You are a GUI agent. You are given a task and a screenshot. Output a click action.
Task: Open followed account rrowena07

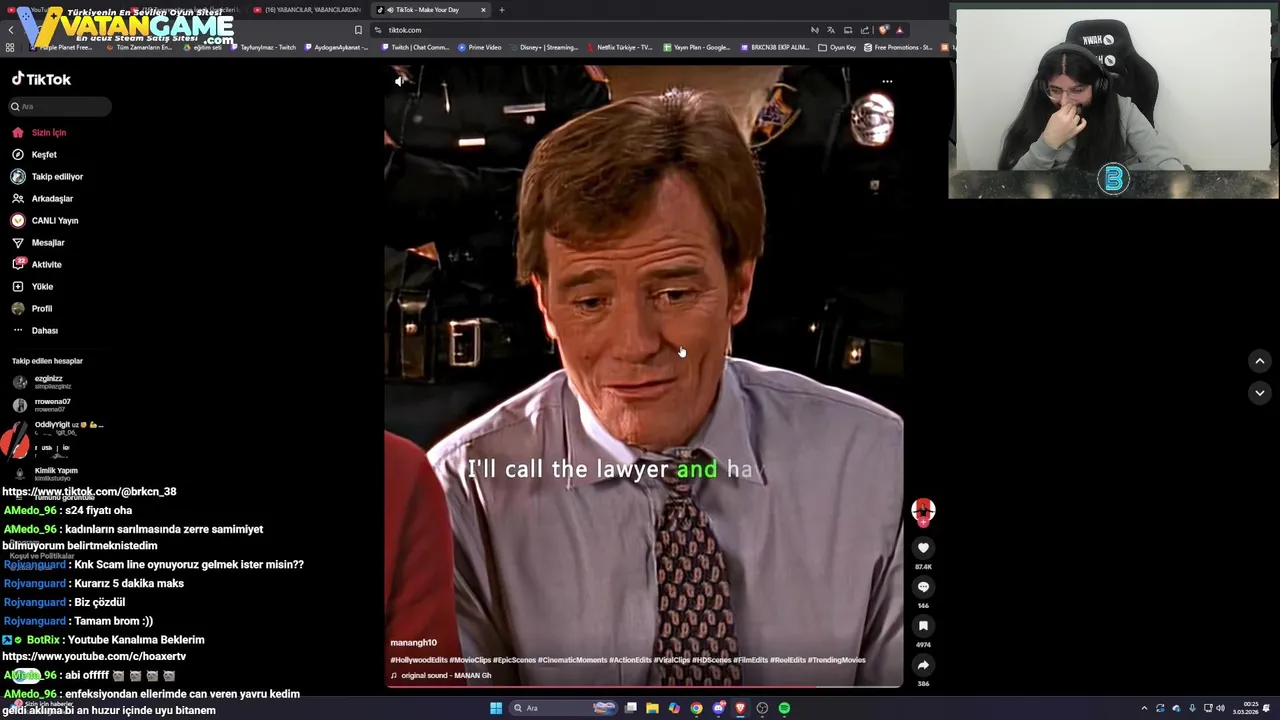point(42,405)
